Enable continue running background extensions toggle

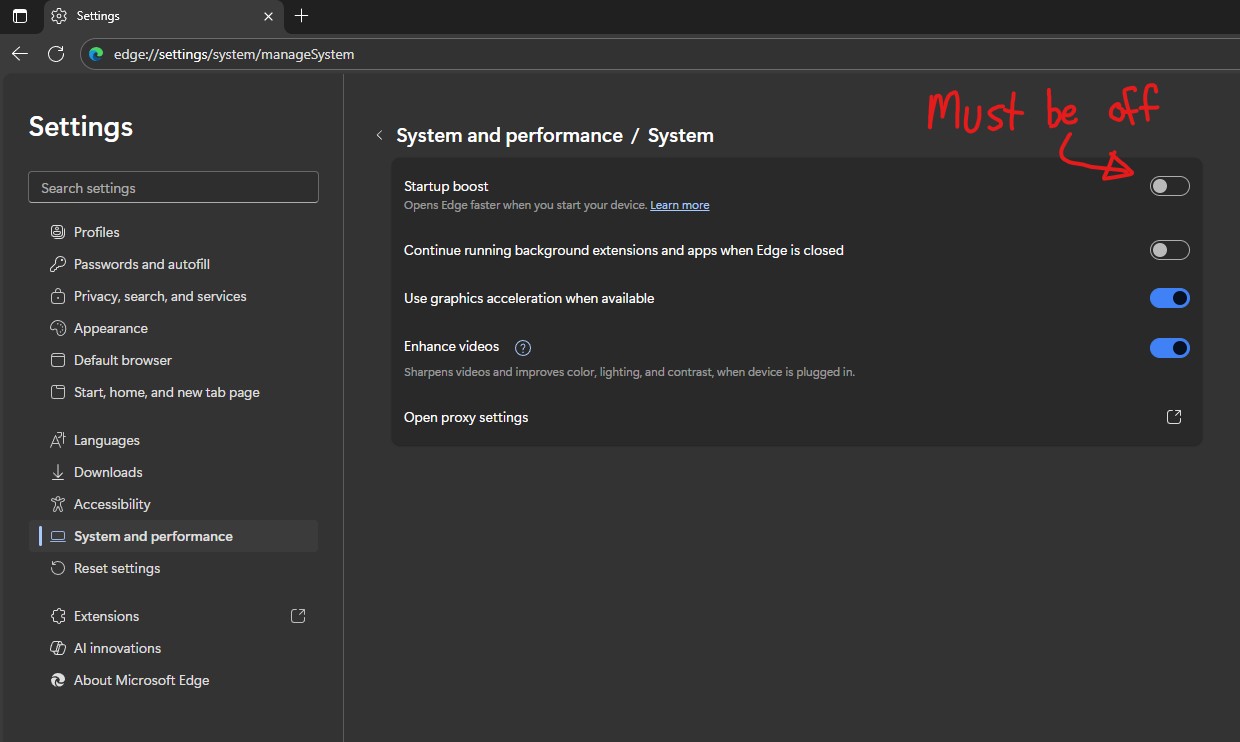[x=1169, y=250]
